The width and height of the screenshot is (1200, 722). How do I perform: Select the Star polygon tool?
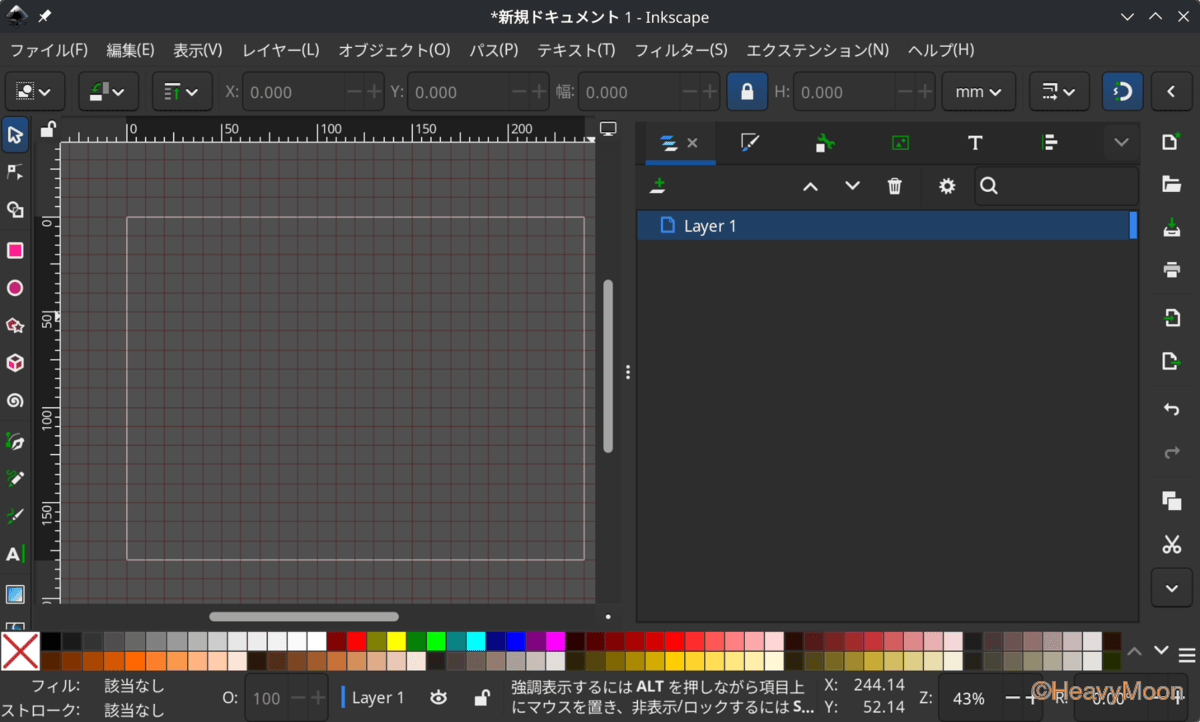(15, 326)
